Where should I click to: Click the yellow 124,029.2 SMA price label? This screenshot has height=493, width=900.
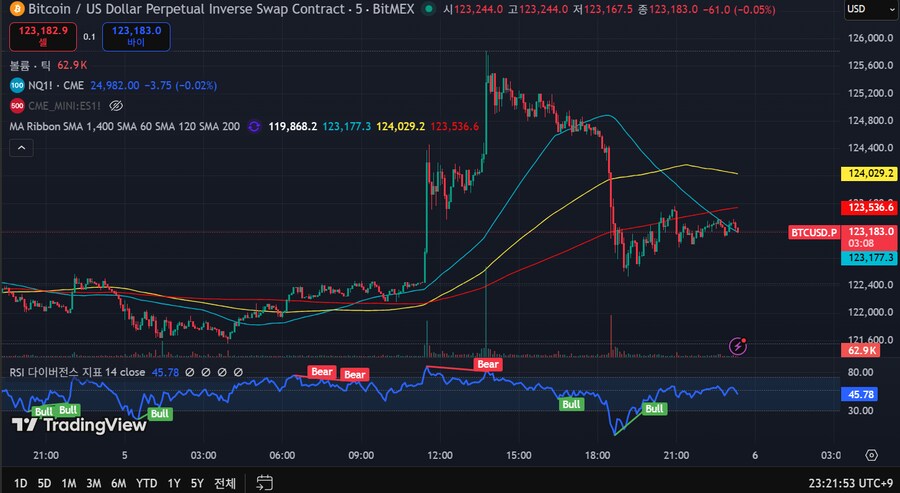[x=869, y=173]
